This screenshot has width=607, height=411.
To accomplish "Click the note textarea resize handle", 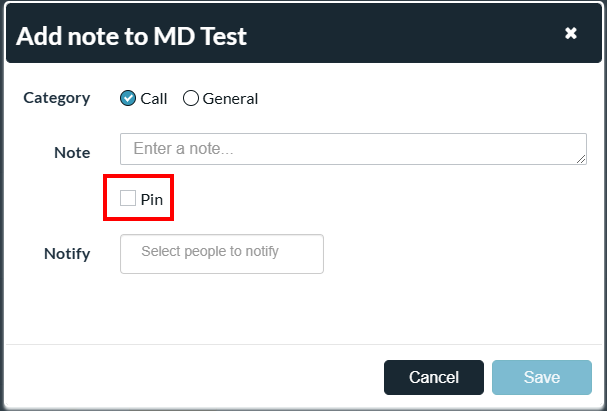I will (x=581, y=159).
